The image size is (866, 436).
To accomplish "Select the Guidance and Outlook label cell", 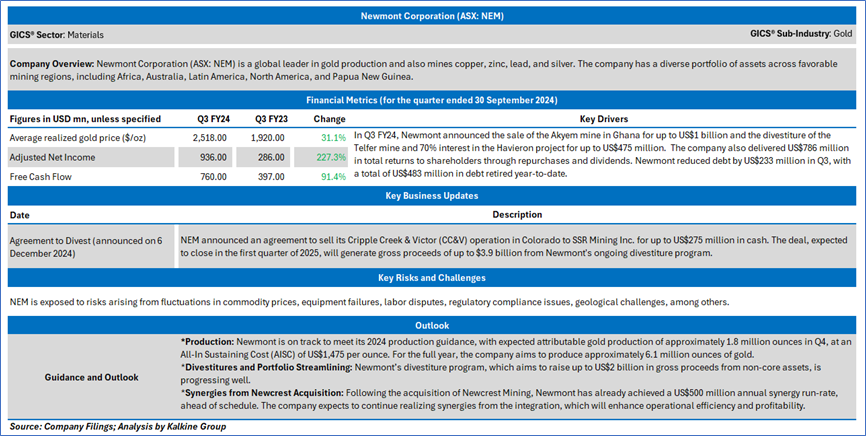I will point(91,377).
